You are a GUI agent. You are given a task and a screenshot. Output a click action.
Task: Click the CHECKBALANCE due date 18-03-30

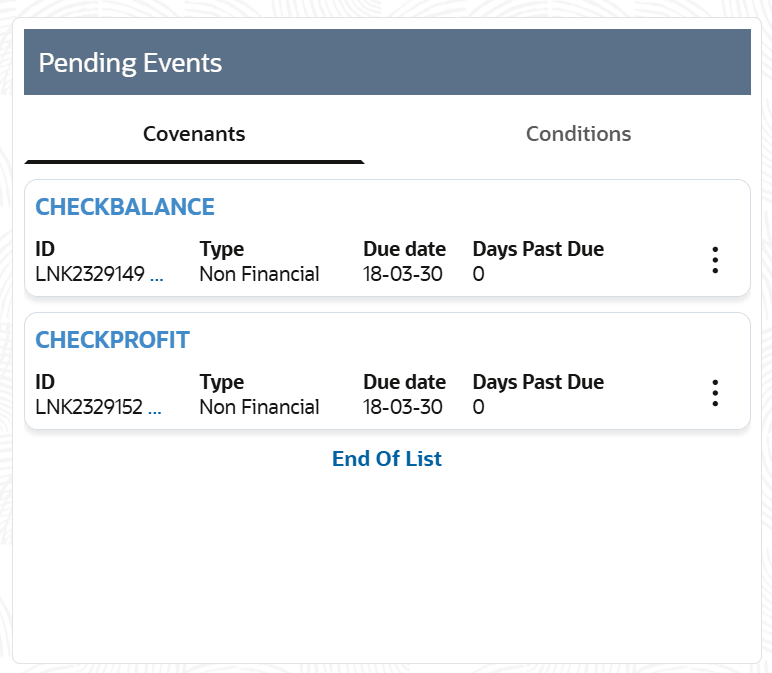click(x=403, y=274)
